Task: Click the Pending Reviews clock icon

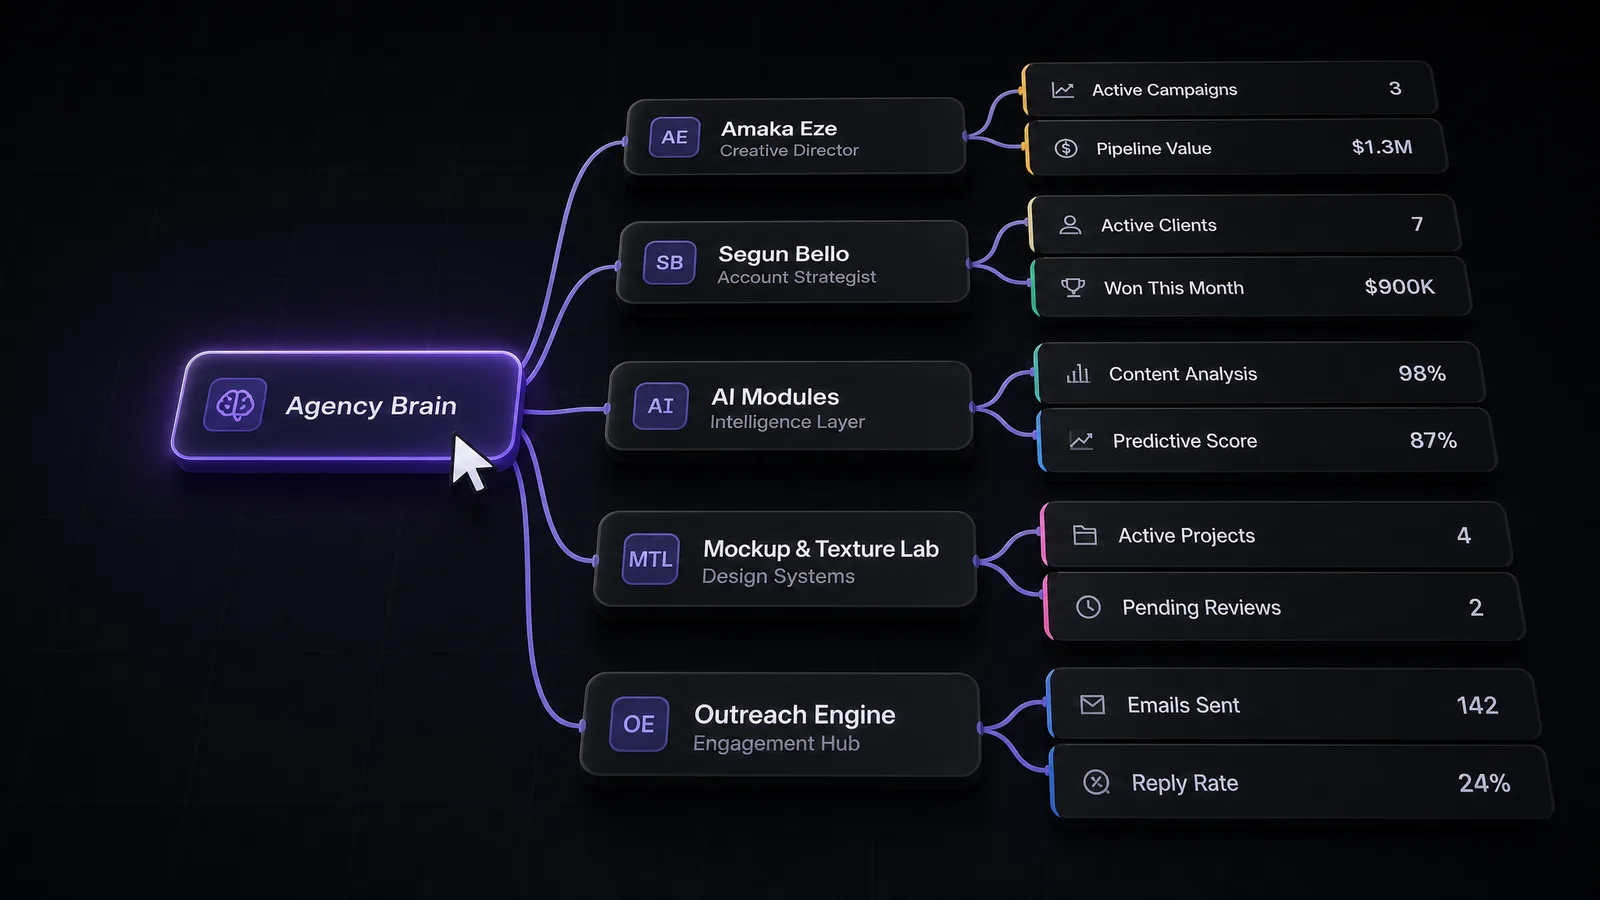Action: click(x=1089, y=607)
